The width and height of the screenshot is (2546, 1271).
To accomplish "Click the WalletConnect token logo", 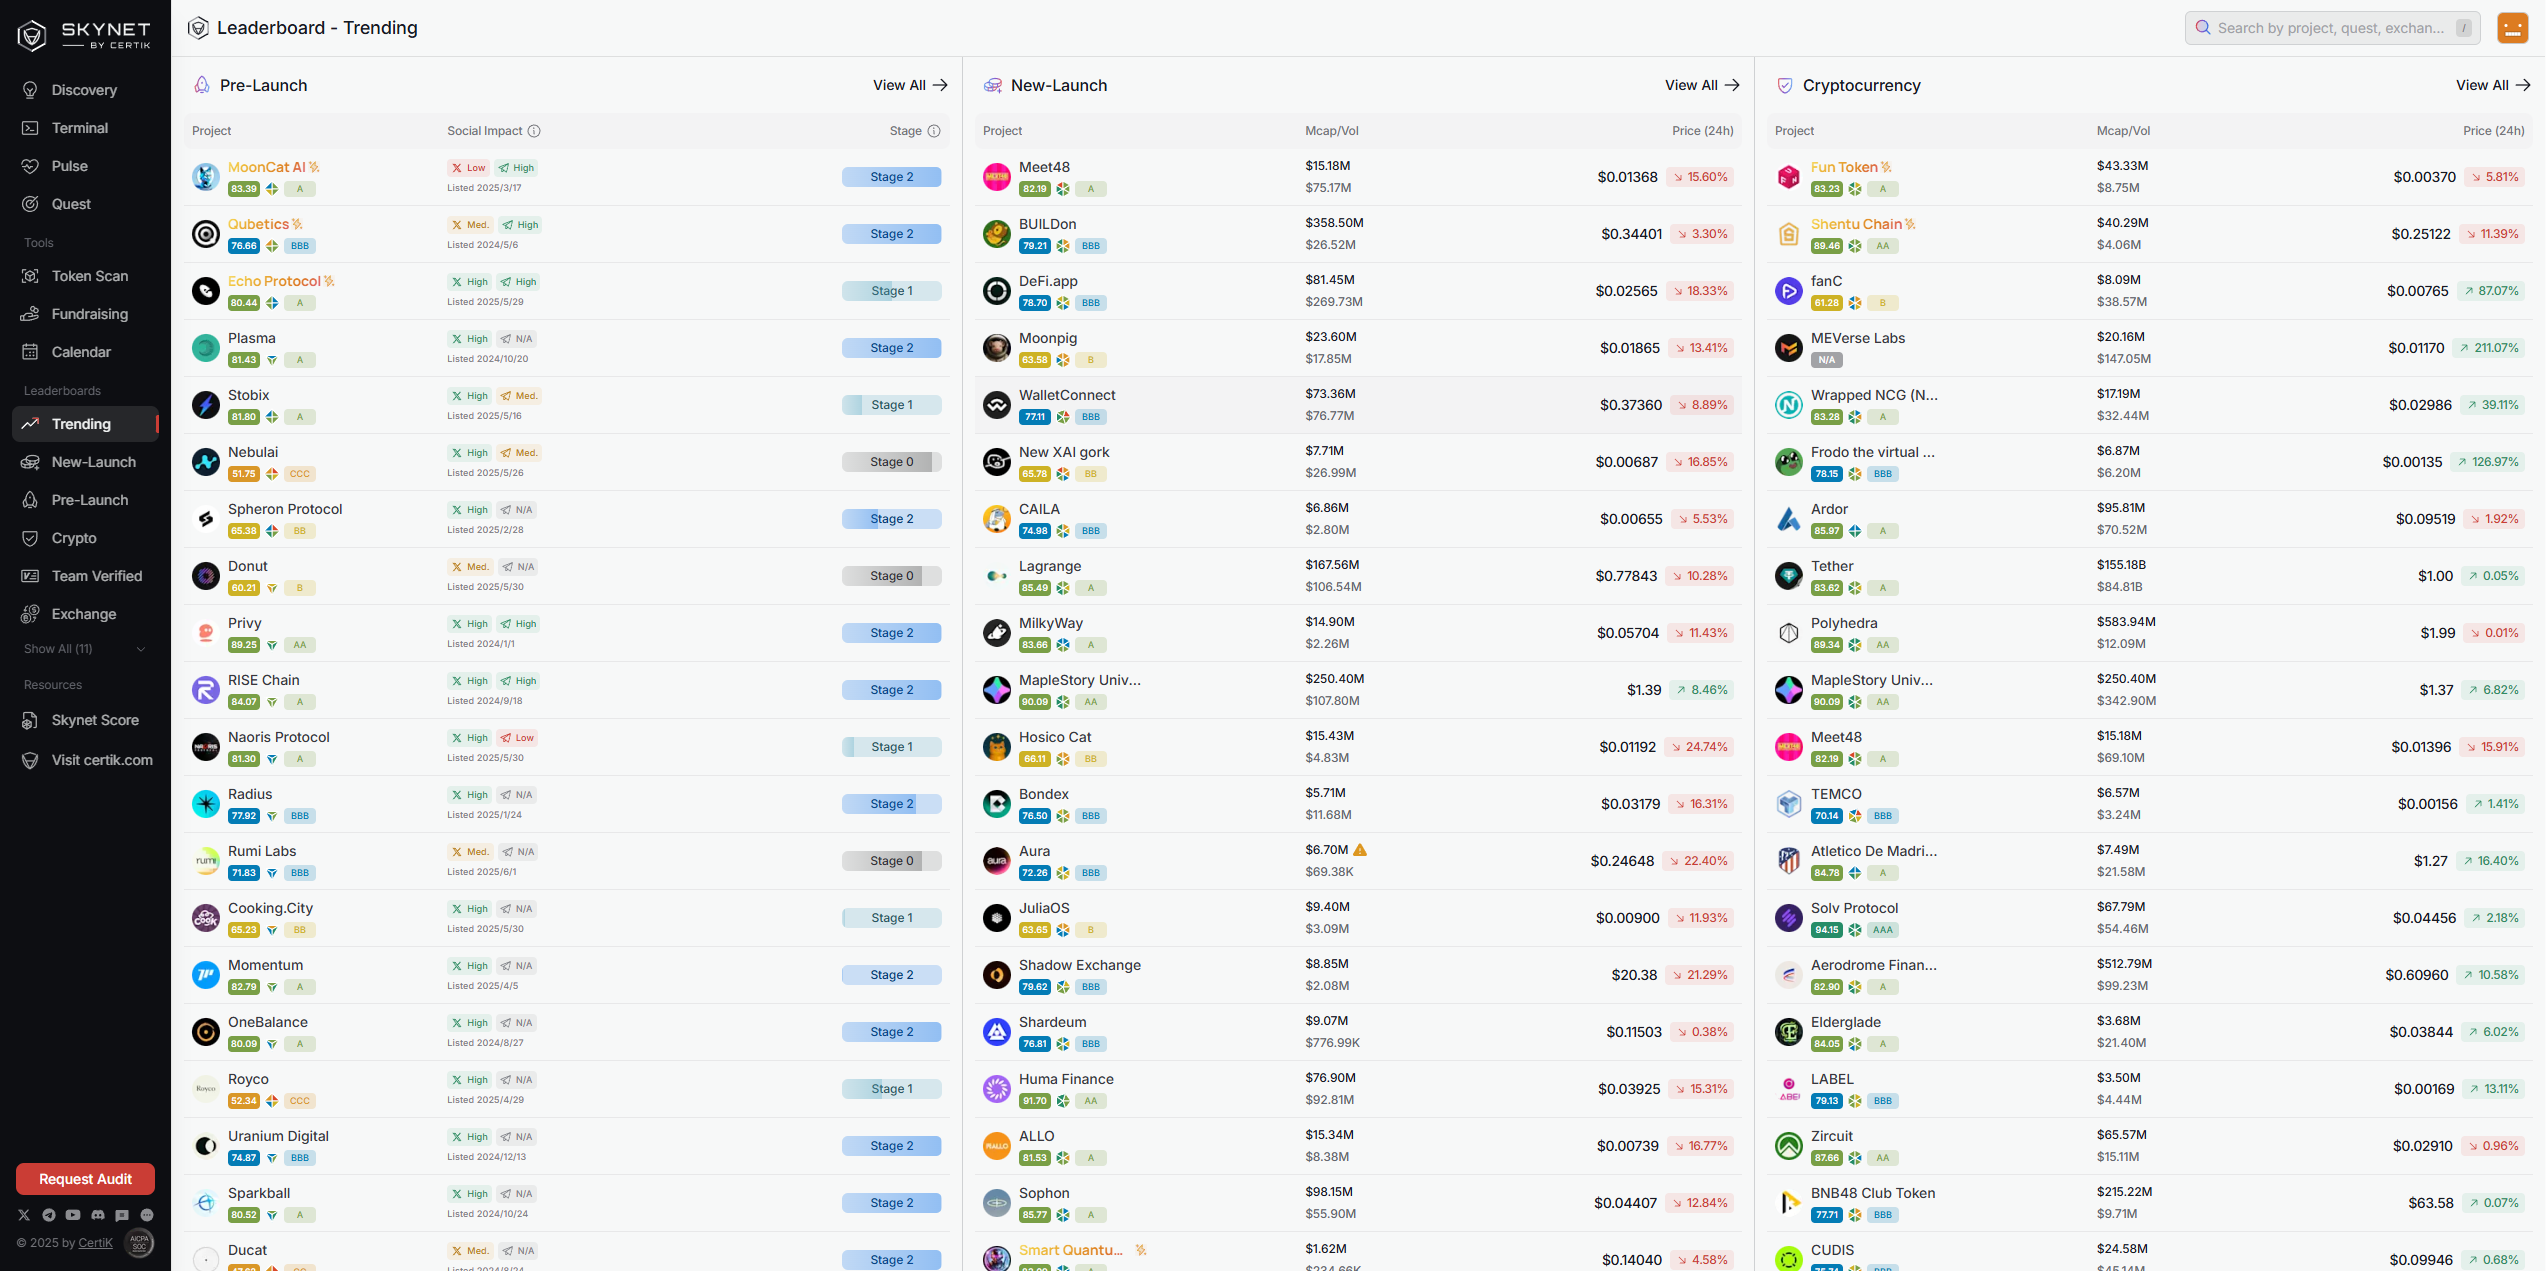I will tap(997, 405).
